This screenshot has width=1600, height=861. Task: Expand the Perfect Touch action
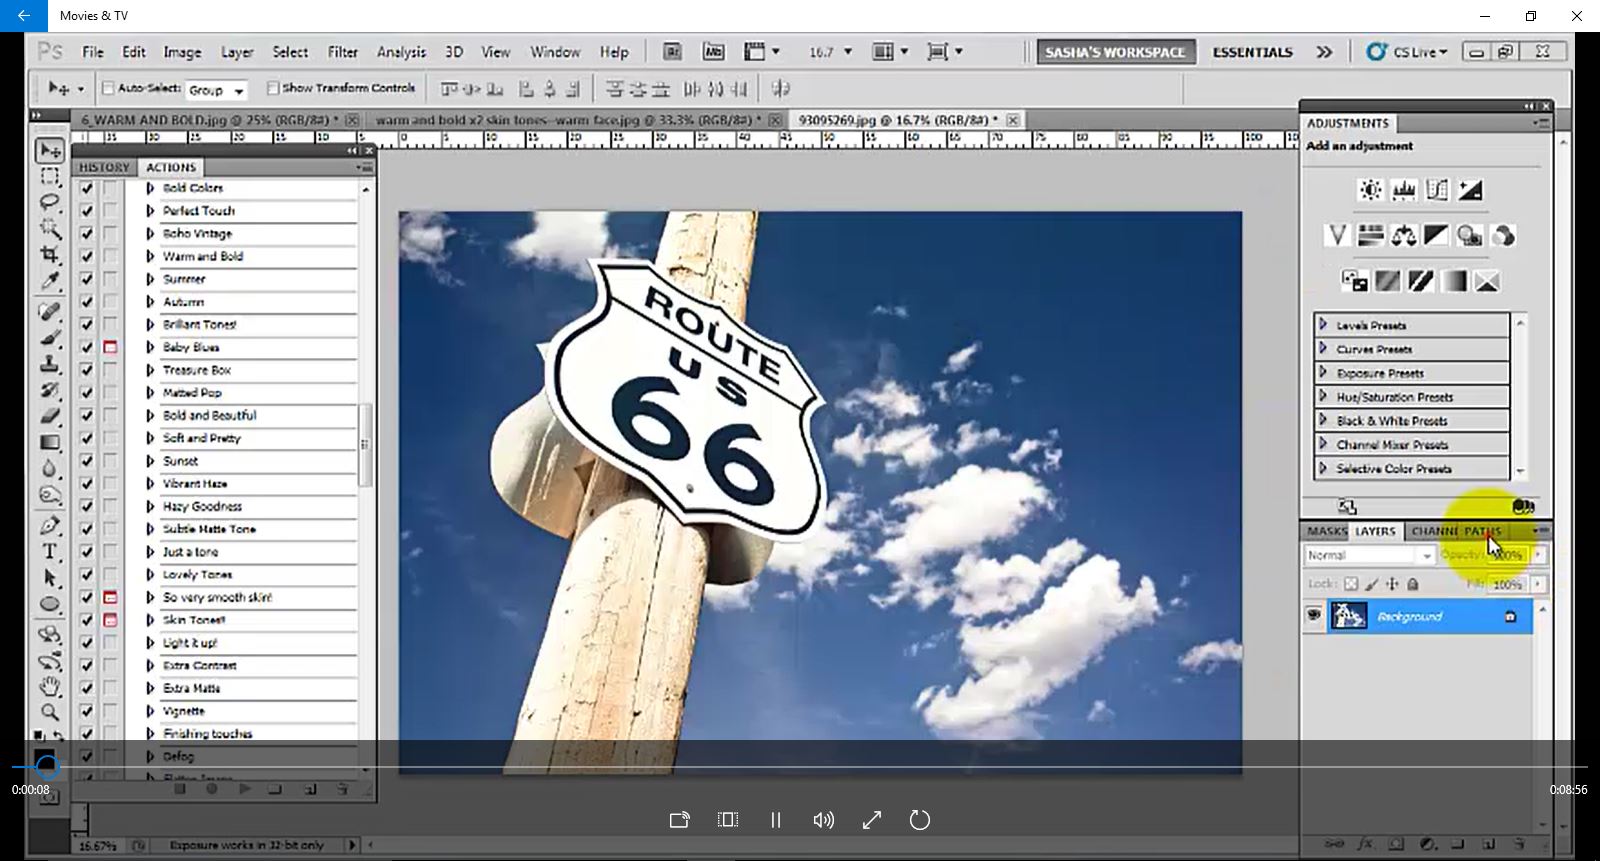click(x=150, y=211)
